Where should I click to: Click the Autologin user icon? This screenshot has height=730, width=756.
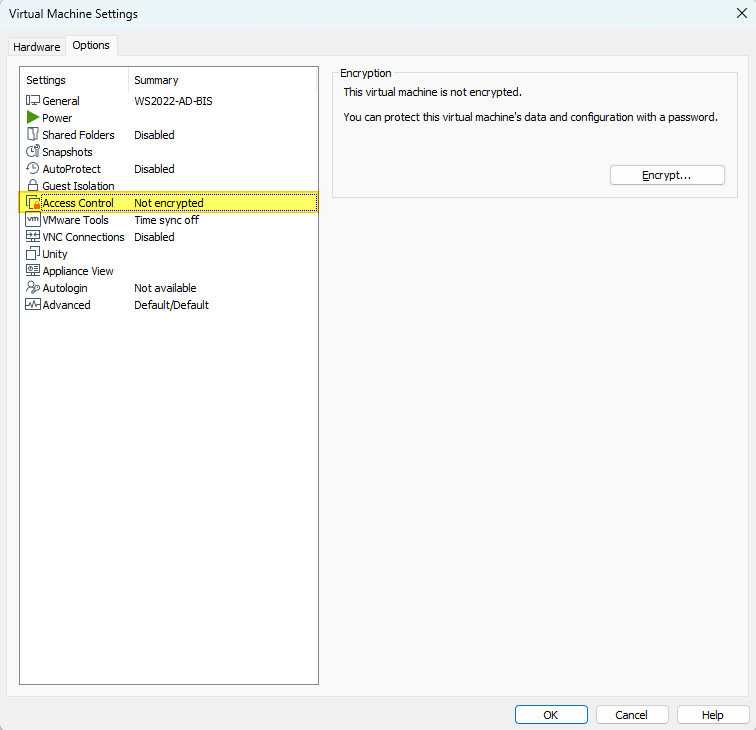tap(32, 288)
